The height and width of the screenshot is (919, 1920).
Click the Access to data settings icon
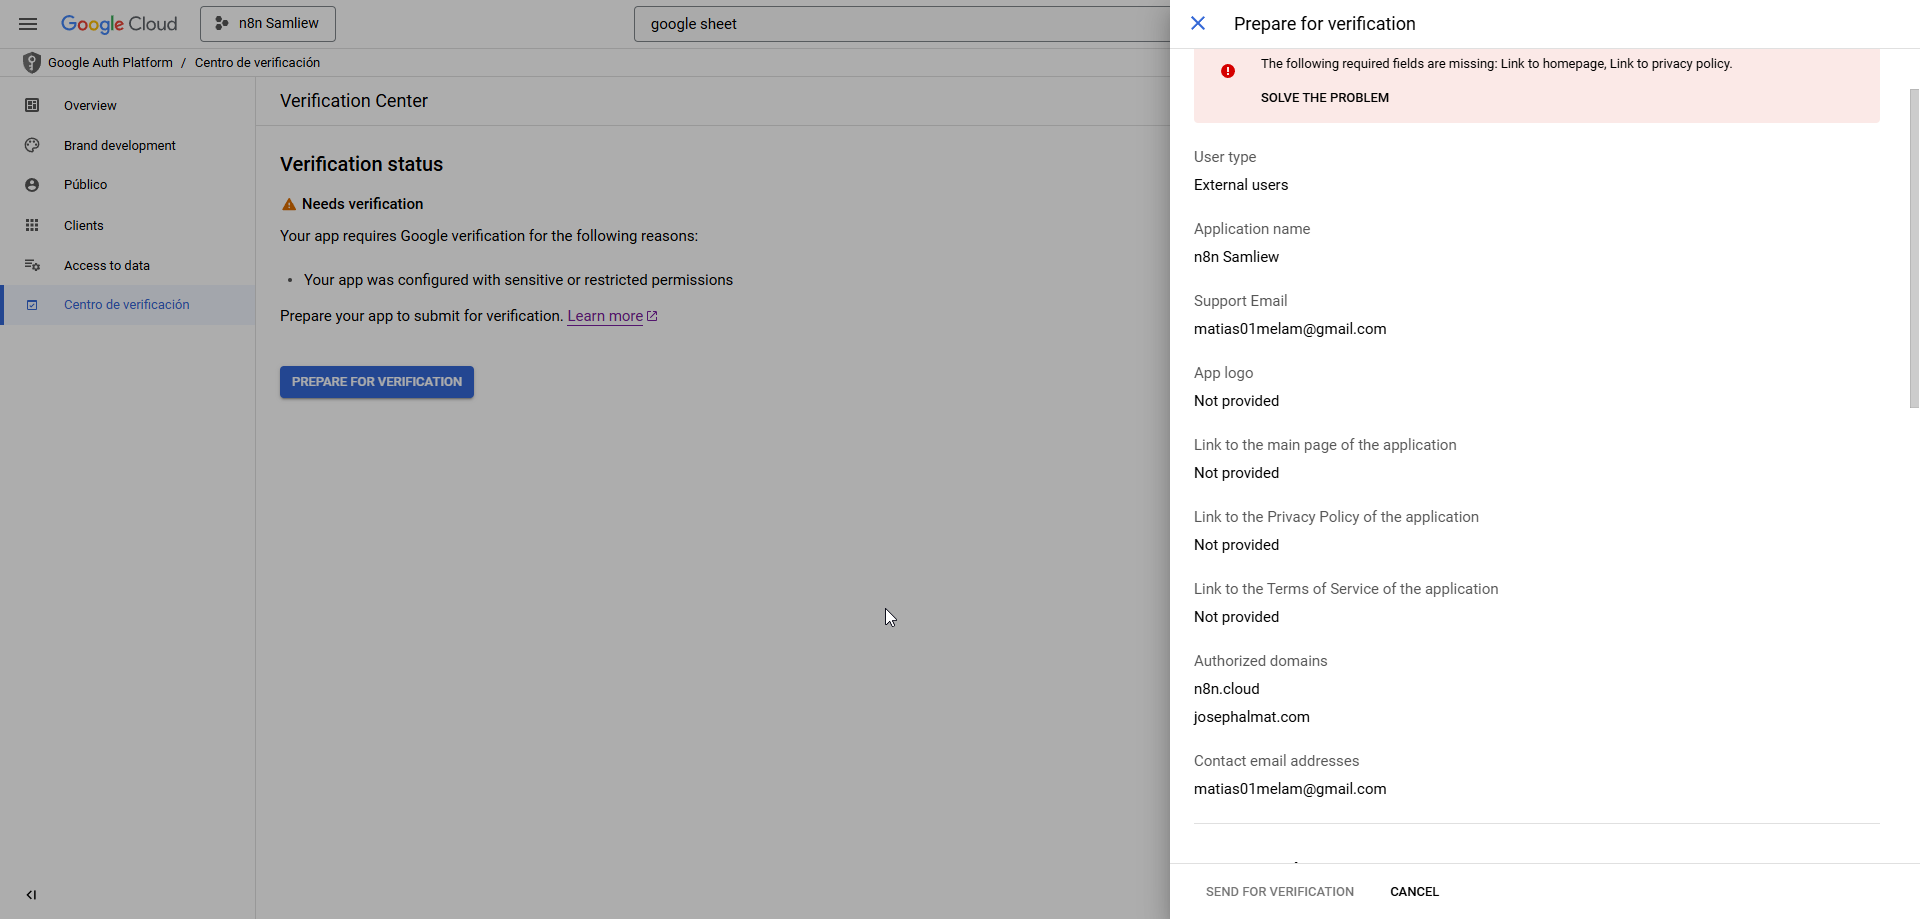32,265
